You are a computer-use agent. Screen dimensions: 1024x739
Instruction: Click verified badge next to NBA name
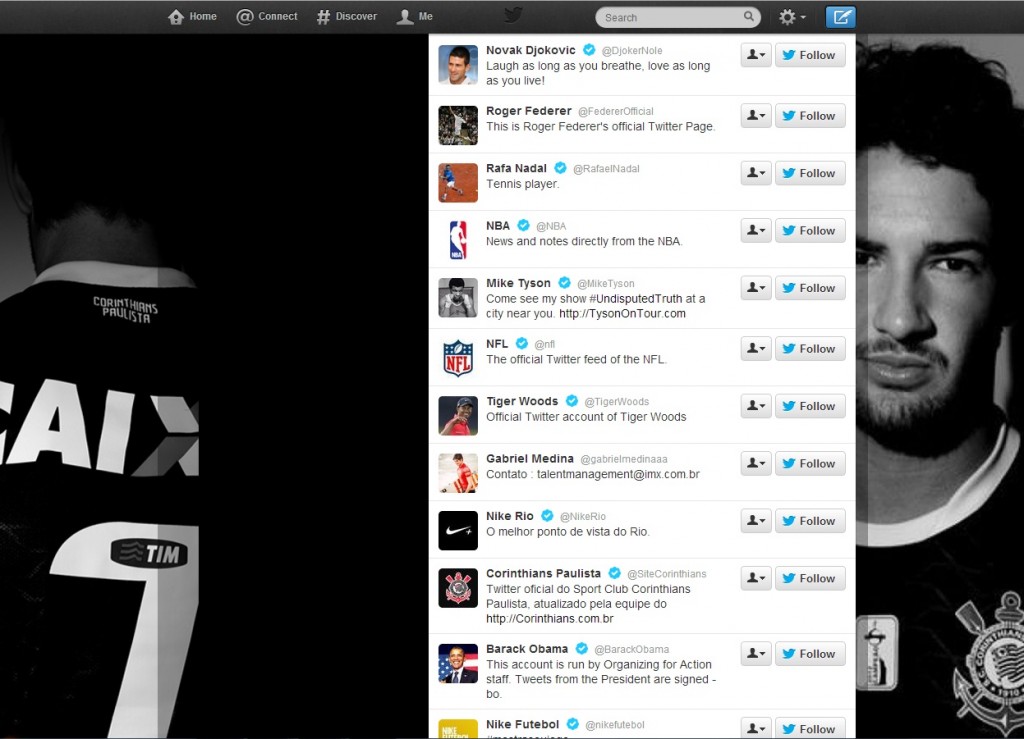pos(523,225)
